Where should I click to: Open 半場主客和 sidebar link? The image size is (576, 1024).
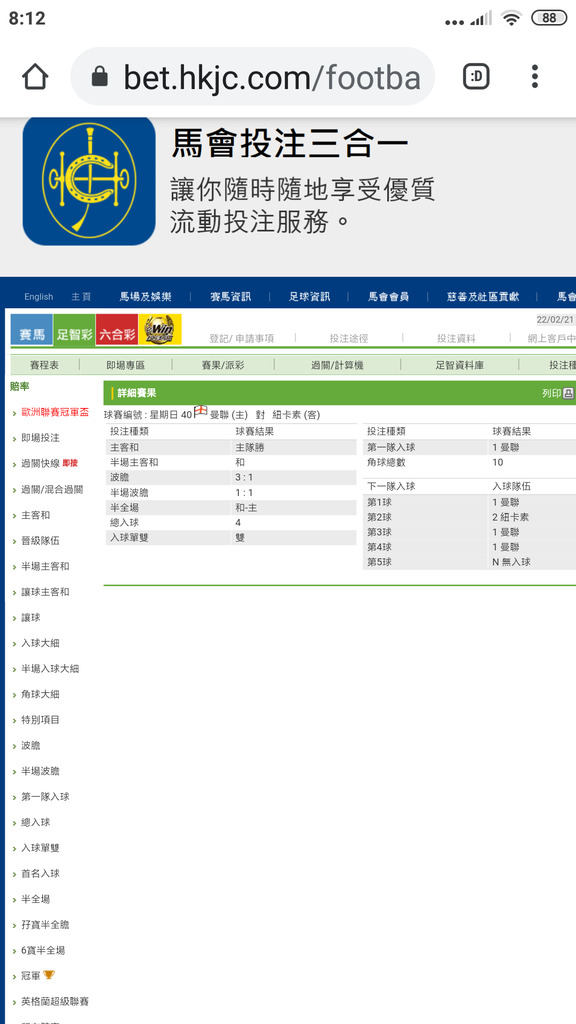pos(45,566)
